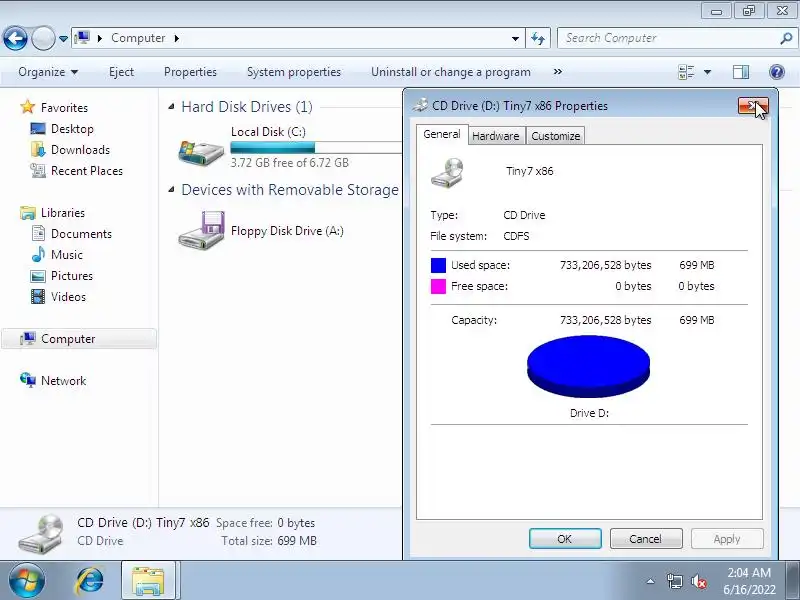800x600 pixels.
Task: Click OK in Properties dialog
Action: coord(565,539)
